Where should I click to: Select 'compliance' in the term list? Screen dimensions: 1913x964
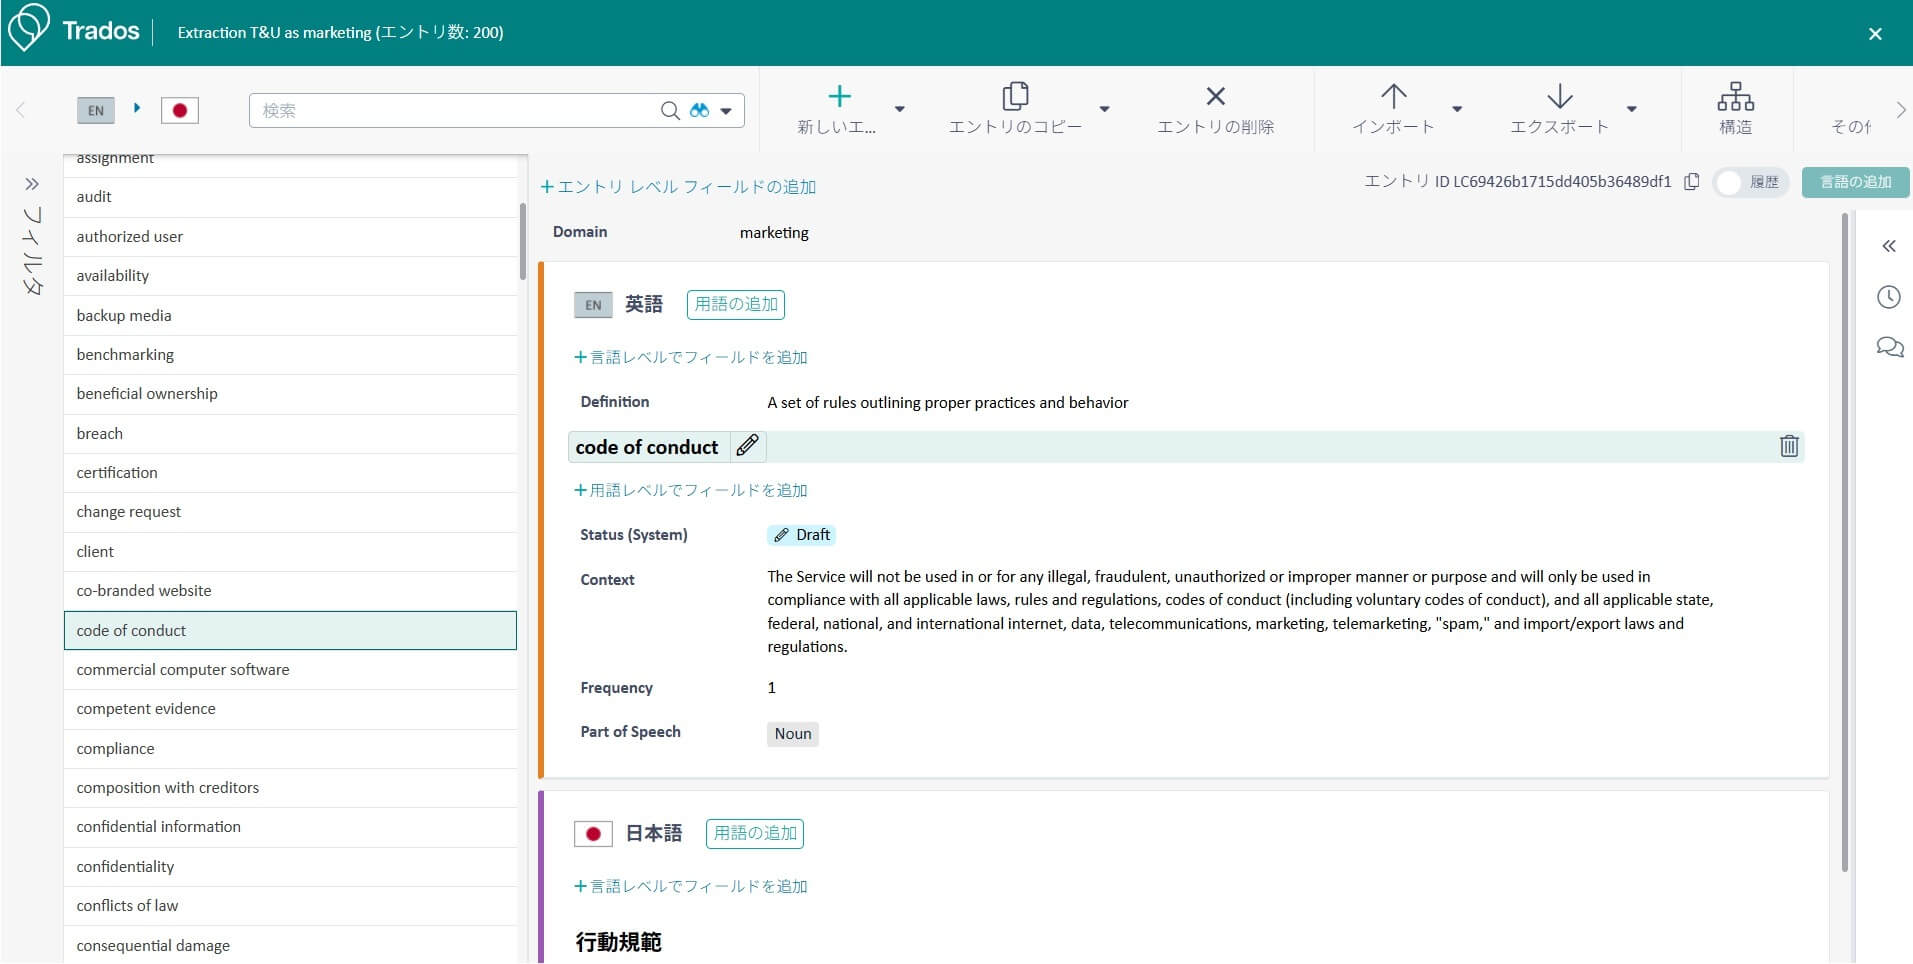[x=116, y=748]
